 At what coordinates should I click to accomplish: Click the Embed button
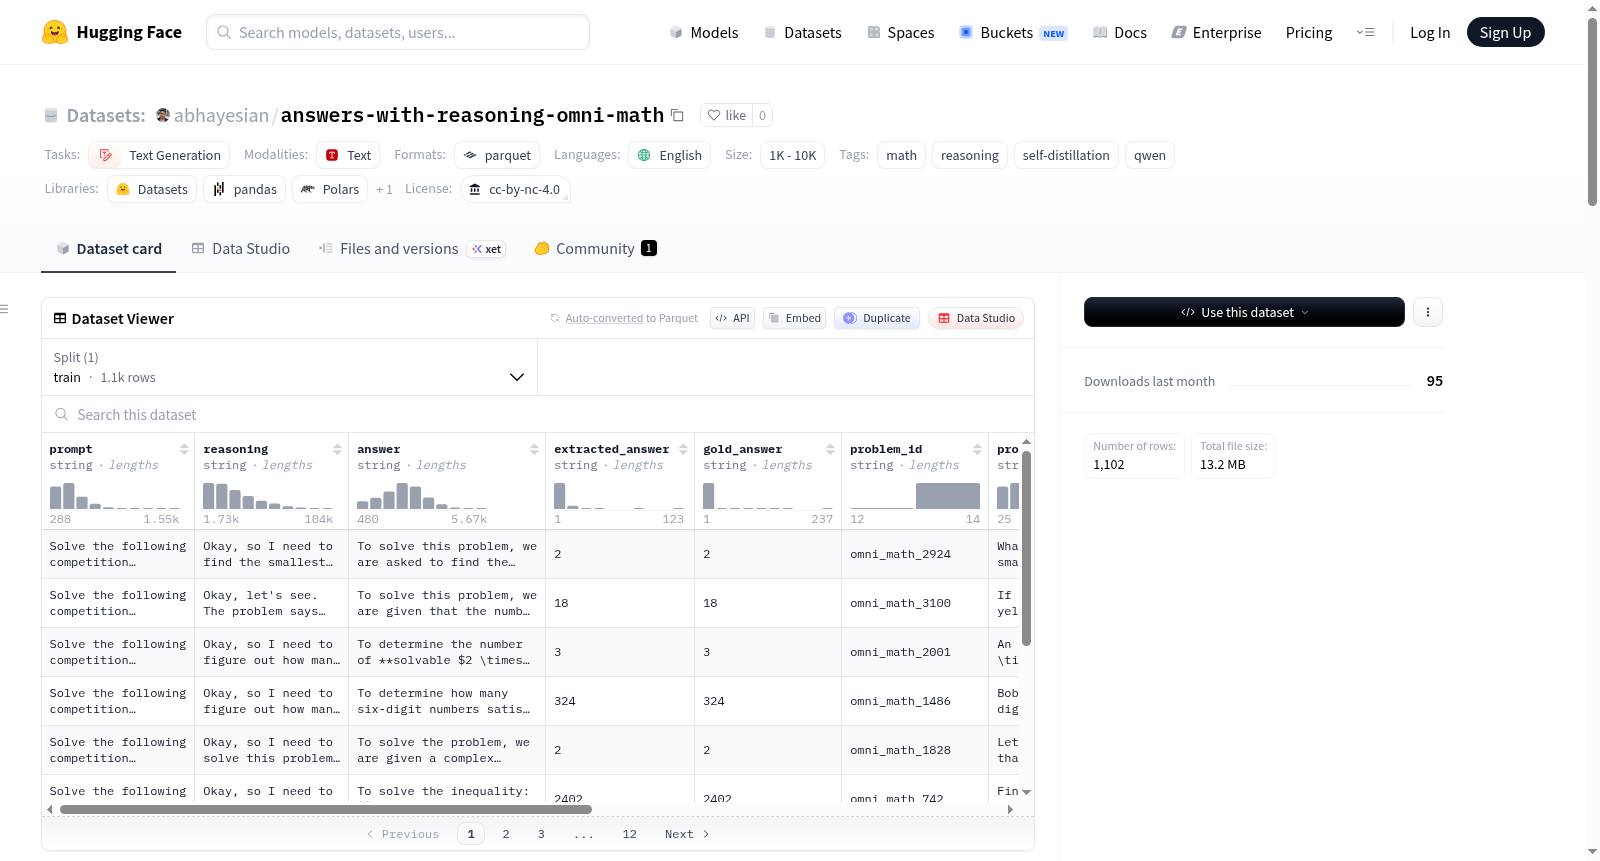point(794,318)
